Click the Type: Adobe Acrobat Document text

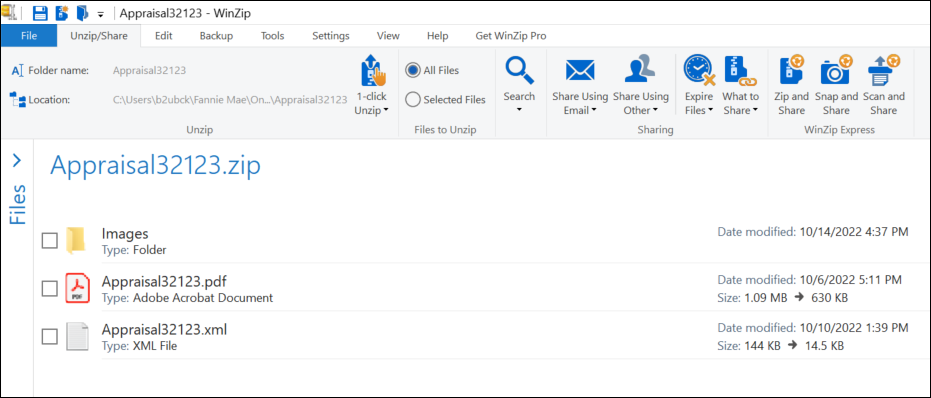click(x=187, y=298)
